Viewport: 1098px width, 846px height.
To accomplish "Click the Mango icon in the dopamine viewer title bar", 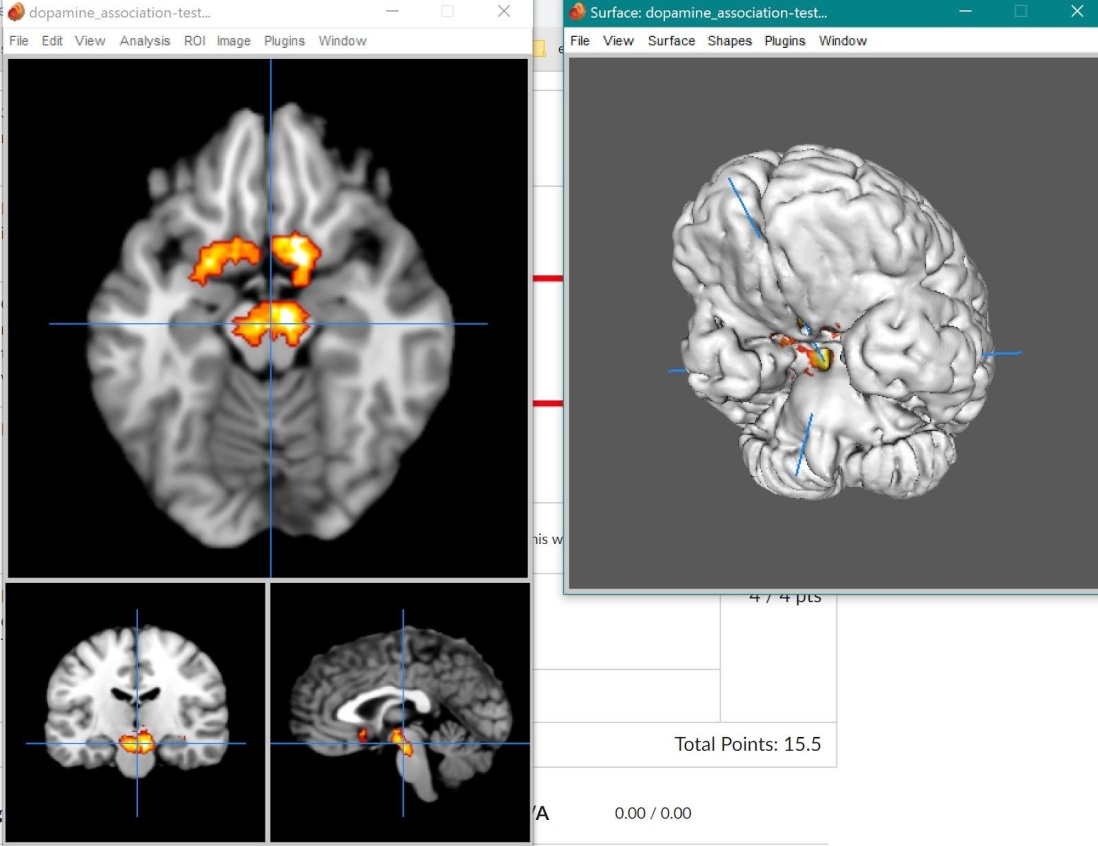I will pos(16,13).
